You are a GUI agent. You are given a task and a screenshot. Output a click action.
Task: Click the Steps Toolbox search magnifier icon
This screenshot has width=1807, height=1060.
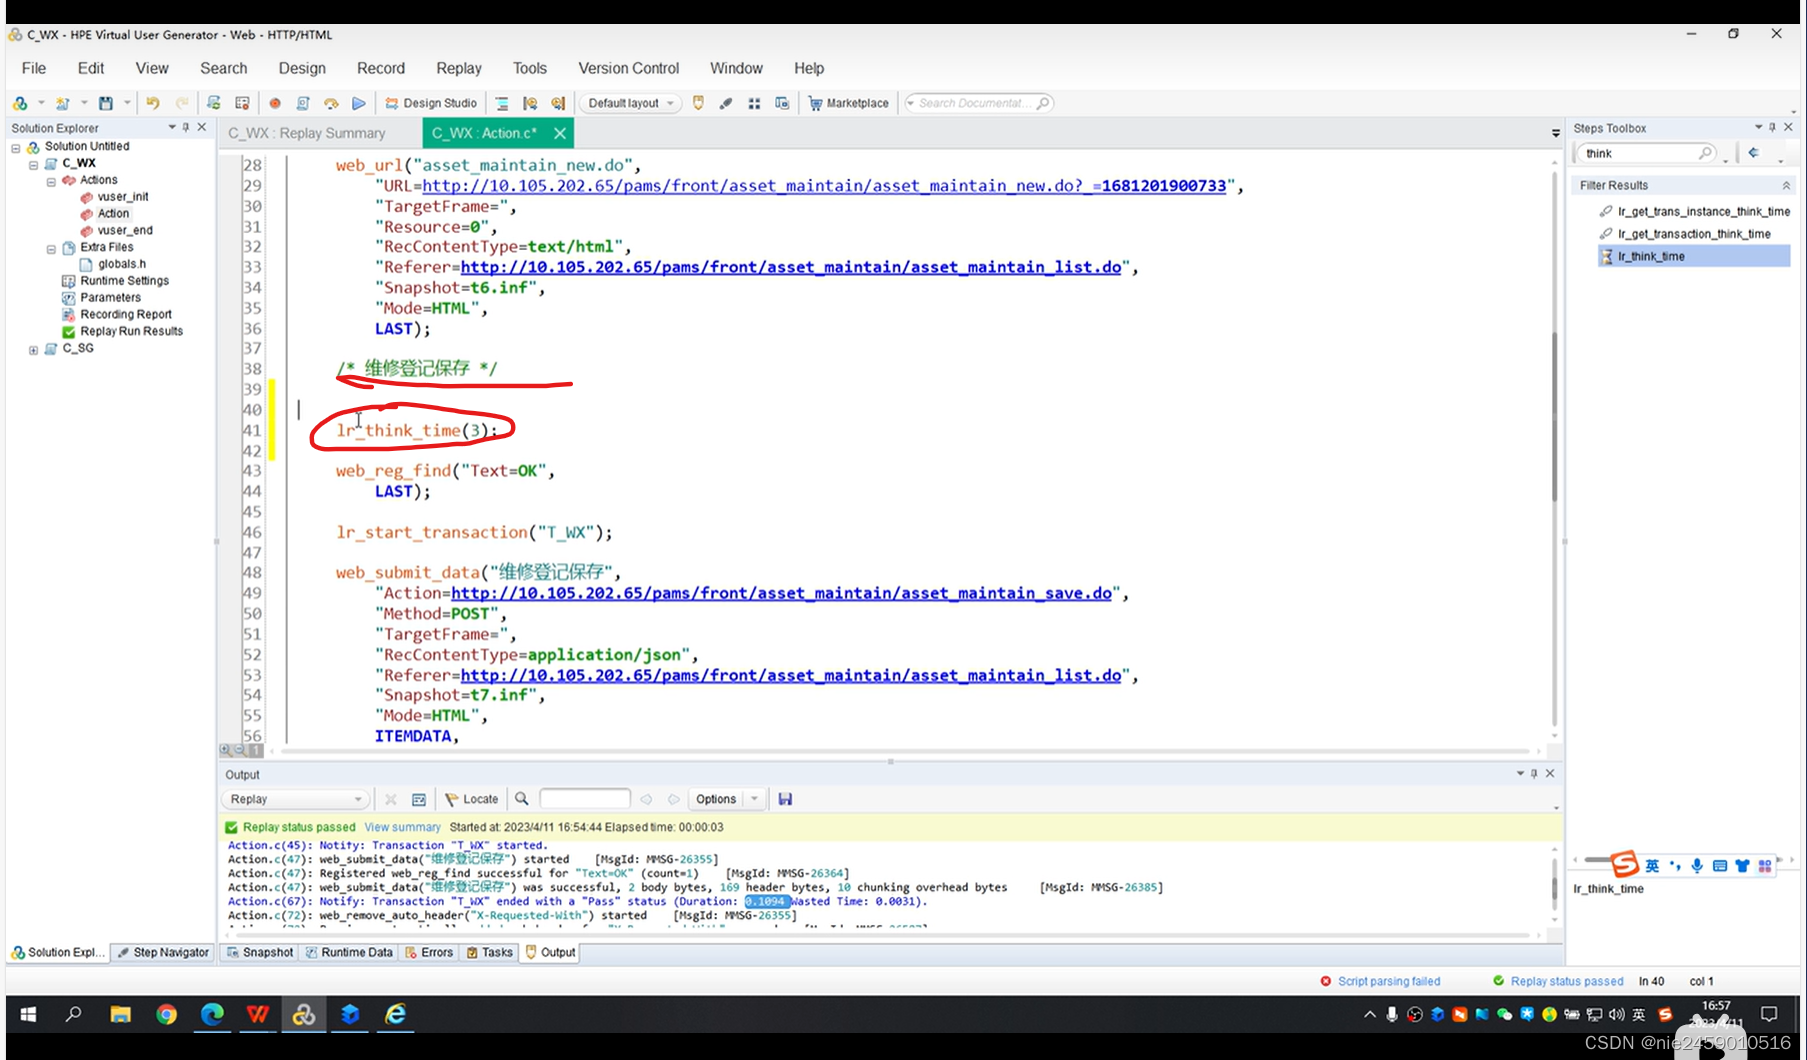(1706, 153)
